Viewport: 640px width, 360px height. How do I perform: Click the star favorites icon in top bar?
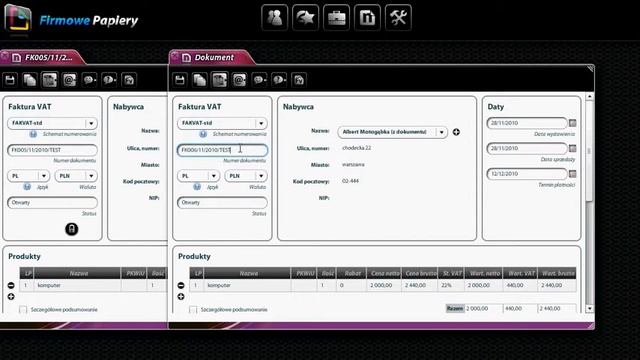pos(305,18)
